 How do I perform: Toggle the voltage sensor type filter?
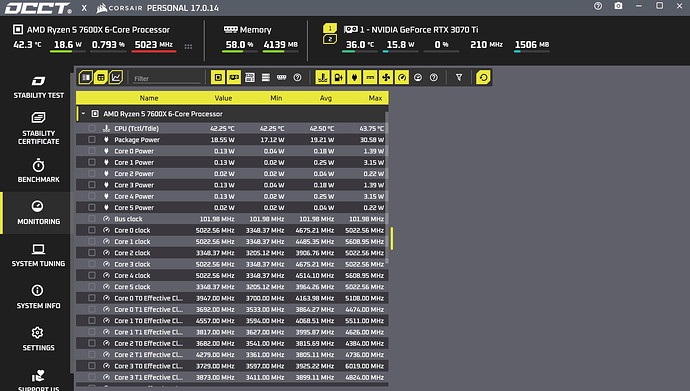point(338,77)
